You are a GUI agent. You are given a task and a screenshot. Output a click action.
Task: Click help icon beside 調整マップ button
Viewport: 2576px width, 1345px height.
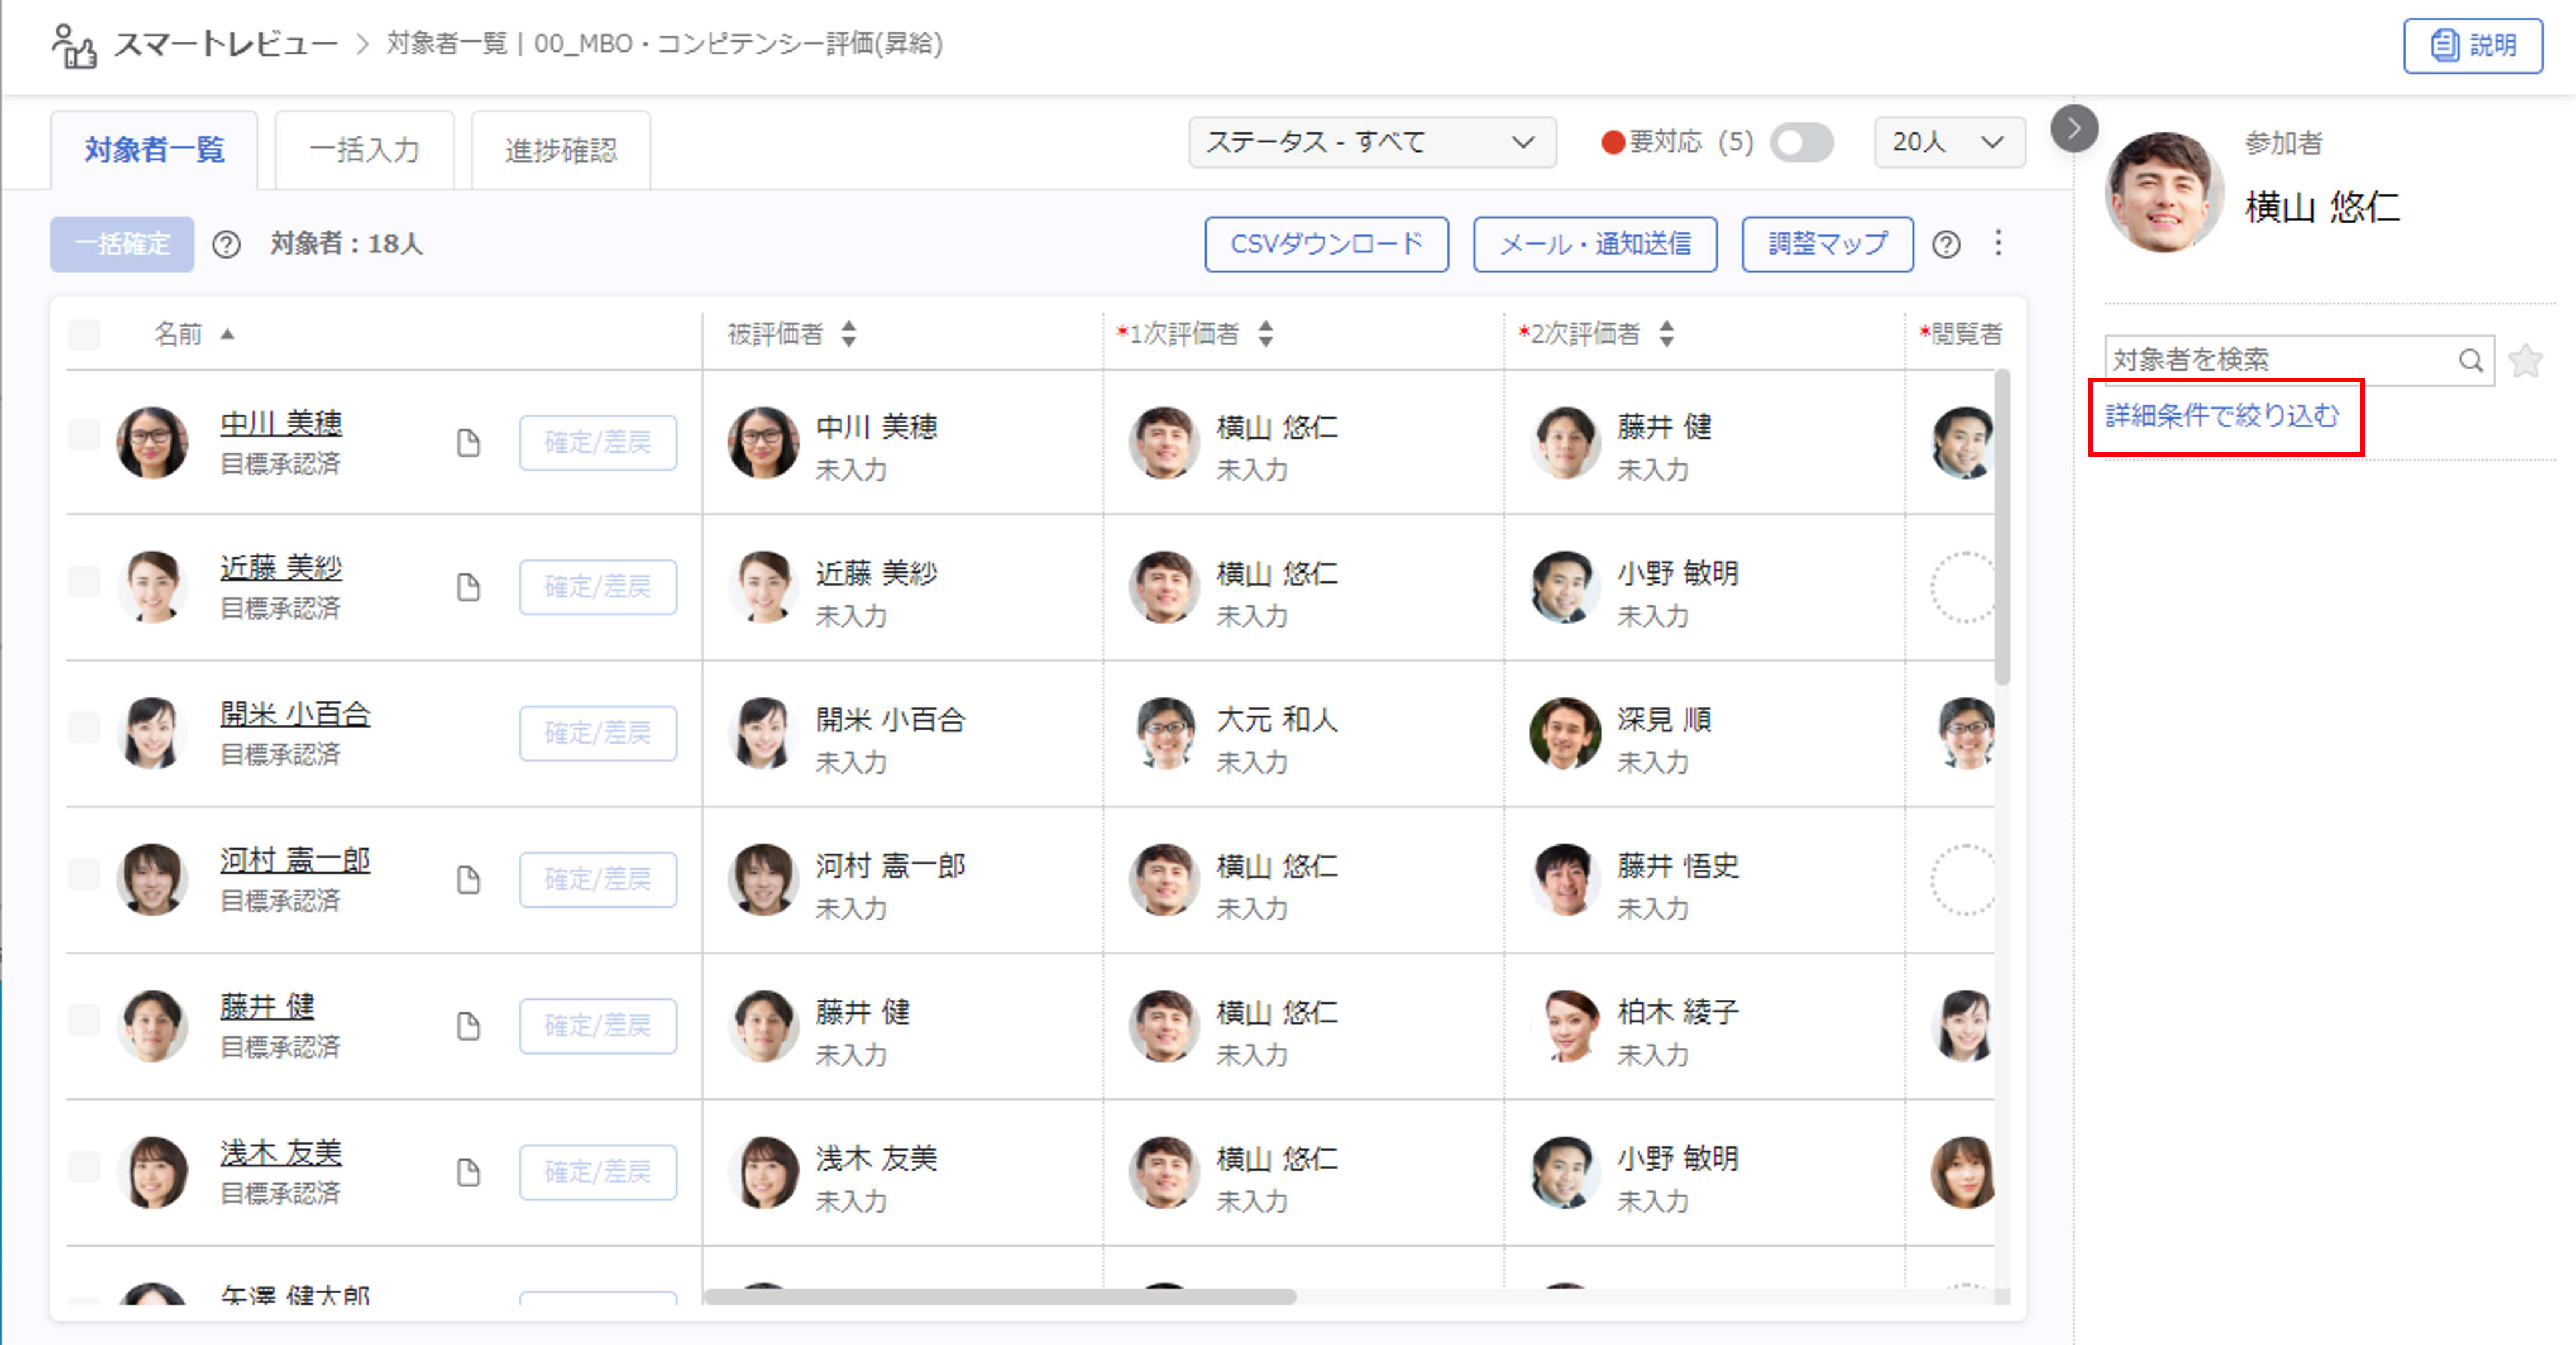click(1946, 244)
